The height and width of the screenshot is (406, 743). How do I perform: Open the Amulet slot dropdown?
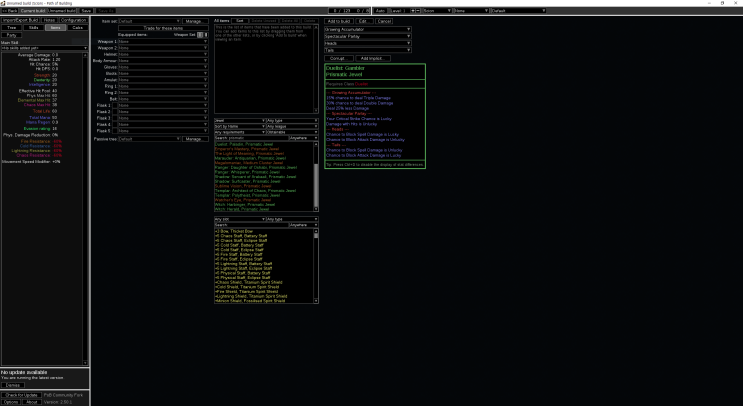pos(163,80)
